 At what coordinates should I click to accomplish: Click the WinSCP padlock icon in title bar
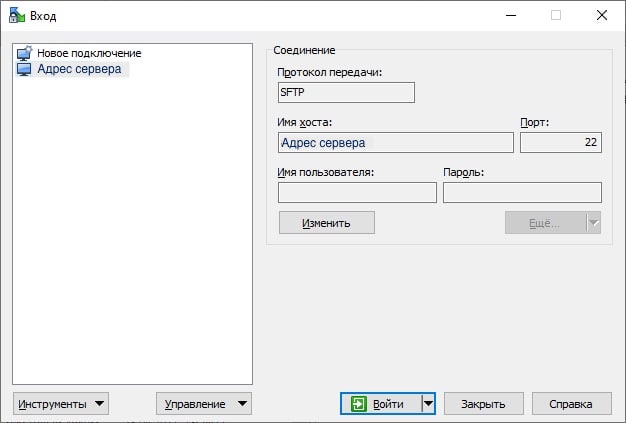tap(16, 15)
